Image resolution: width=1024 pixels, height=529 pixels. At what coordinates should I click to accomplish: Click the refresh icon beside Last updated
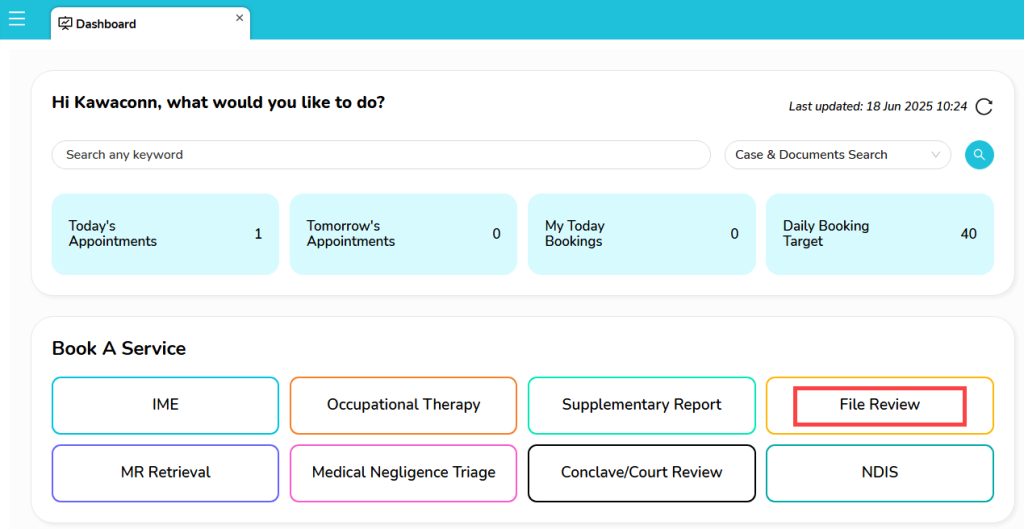984,106
